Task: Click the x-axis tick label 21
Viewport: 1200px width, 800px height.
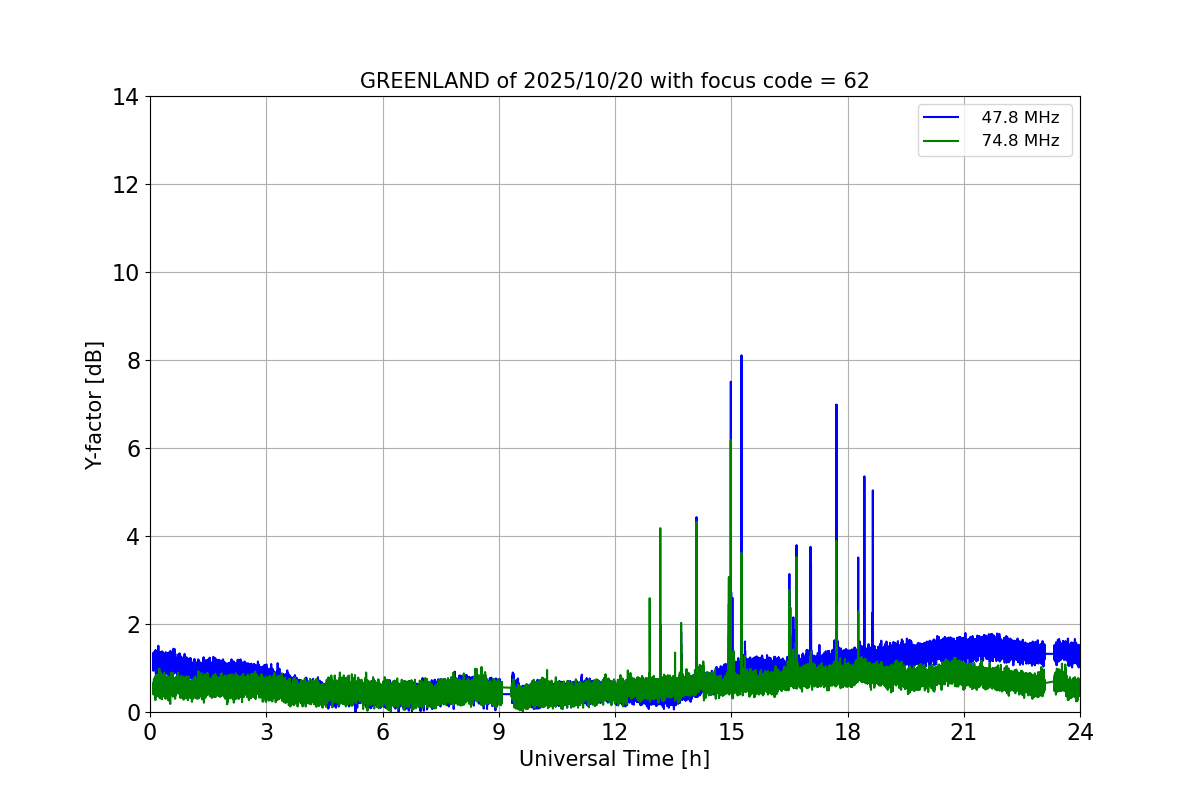Action: coord(964,732)
